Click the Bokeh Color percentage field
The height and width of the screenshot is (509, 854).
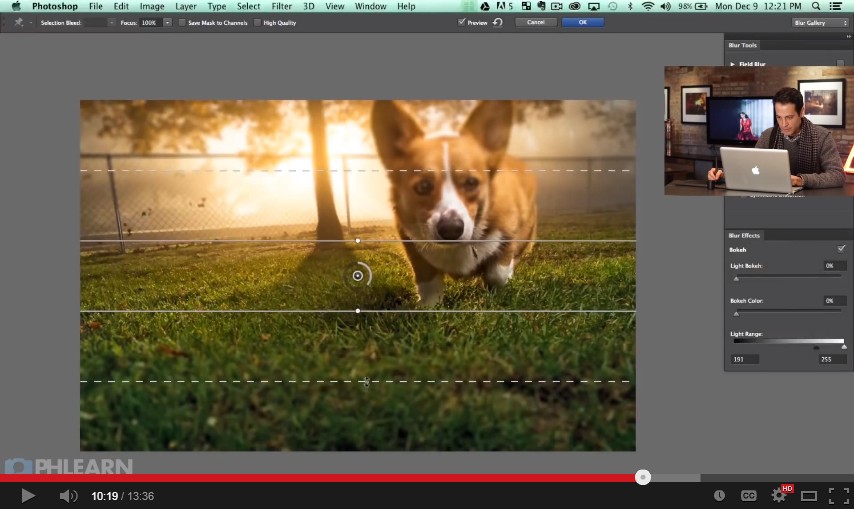click(x=834, y=301)
